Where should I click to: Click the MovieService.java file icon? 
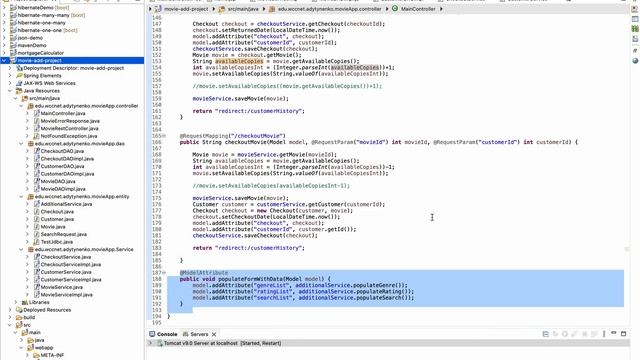[x=36, y=287]
